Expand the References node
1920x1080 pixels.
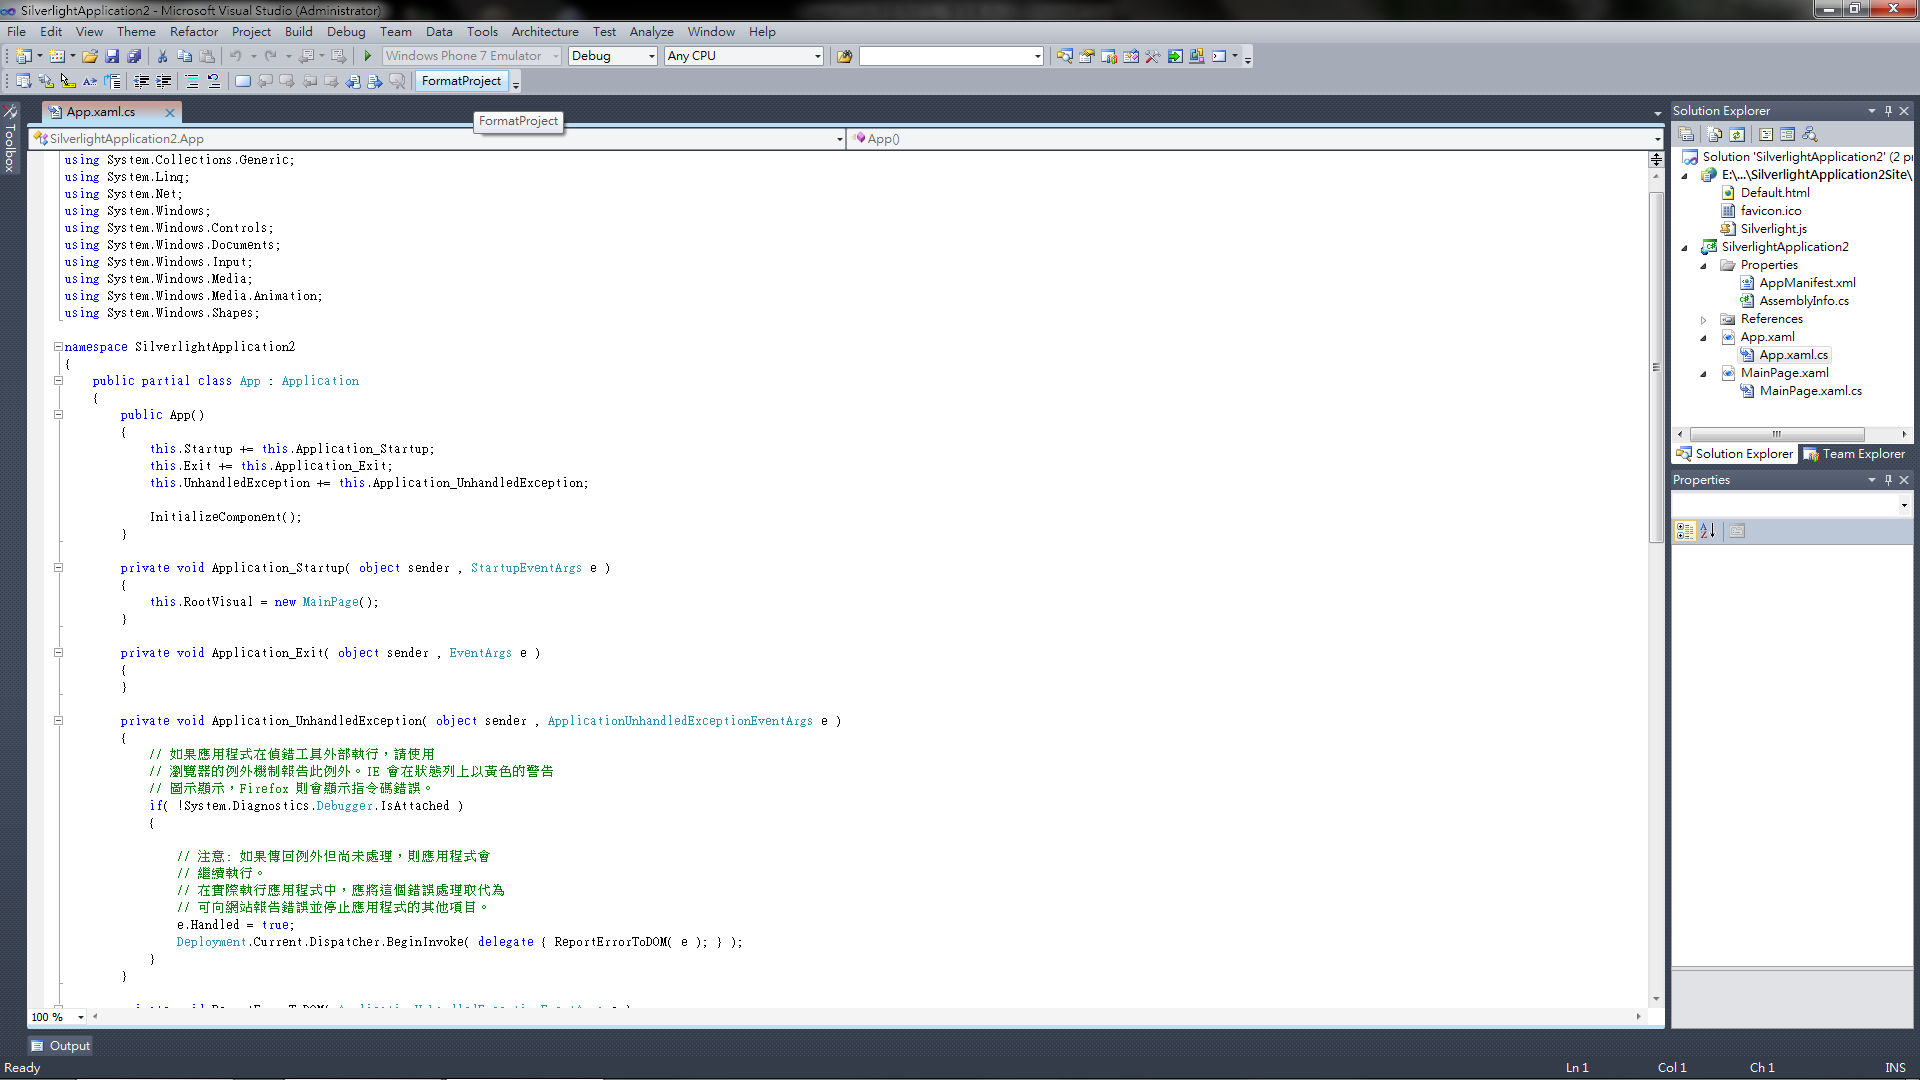tap(1704, 320)
